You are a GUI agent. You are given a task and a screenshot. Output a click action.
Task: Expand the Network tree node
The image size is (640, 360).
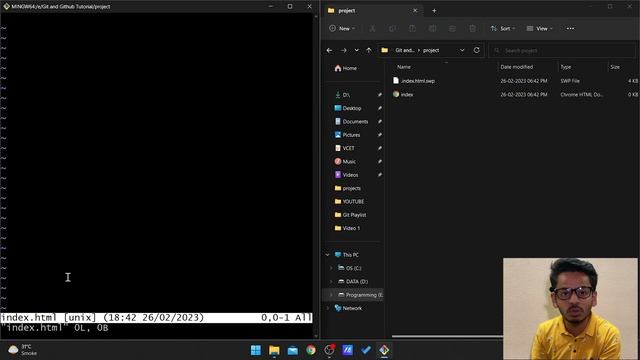pos(328,308)
